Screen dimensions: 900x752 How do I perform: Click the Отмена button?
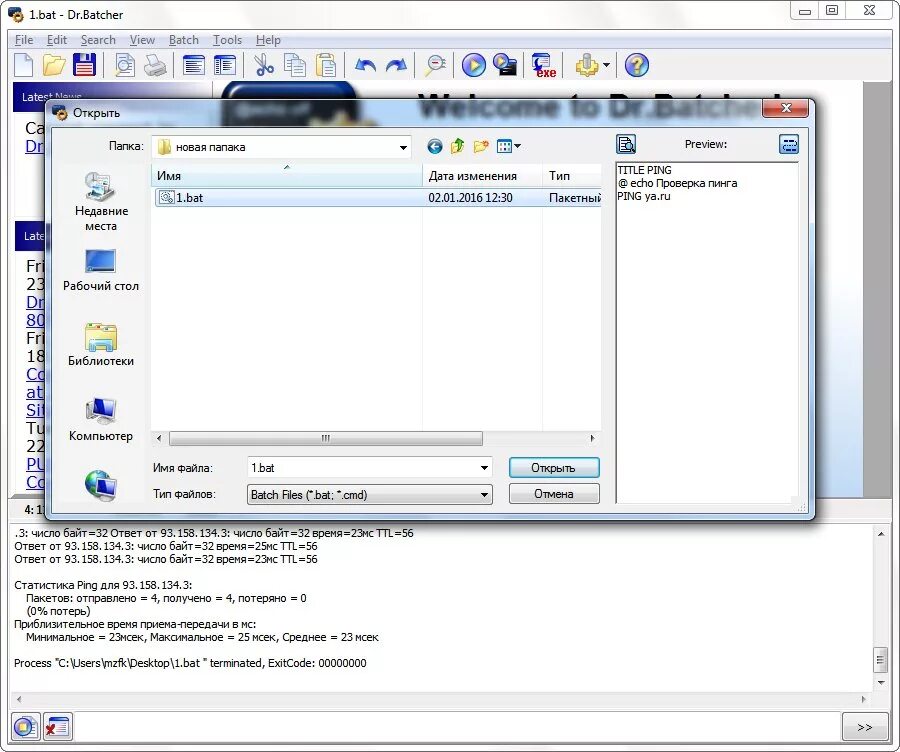[554, 494]
